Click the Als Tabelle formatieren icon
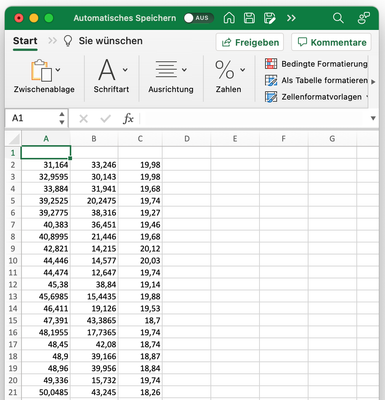 click(x=271, y=80)
